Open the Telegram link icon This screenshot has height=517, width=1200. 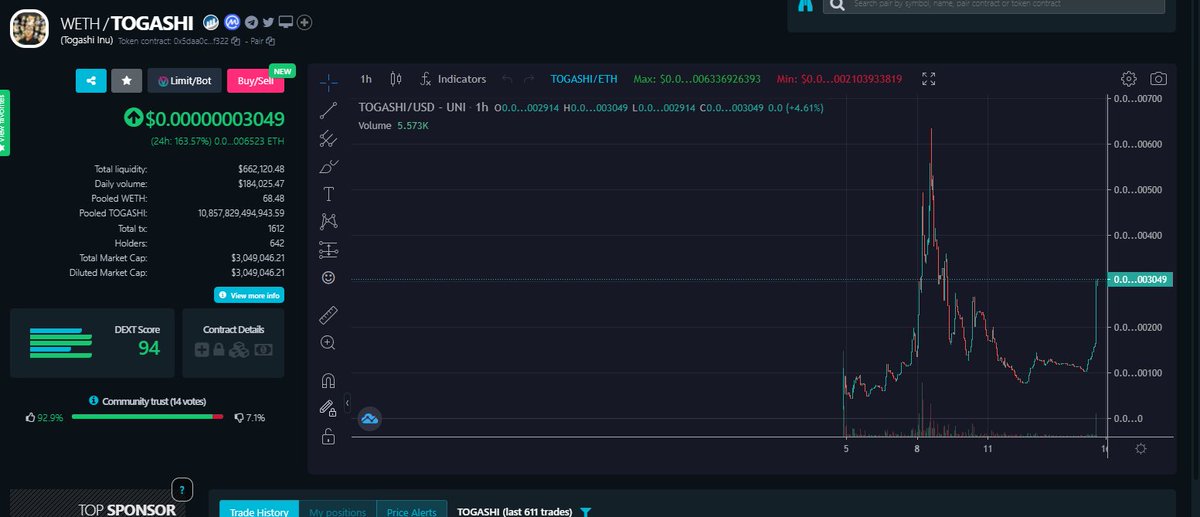[251, 22]
